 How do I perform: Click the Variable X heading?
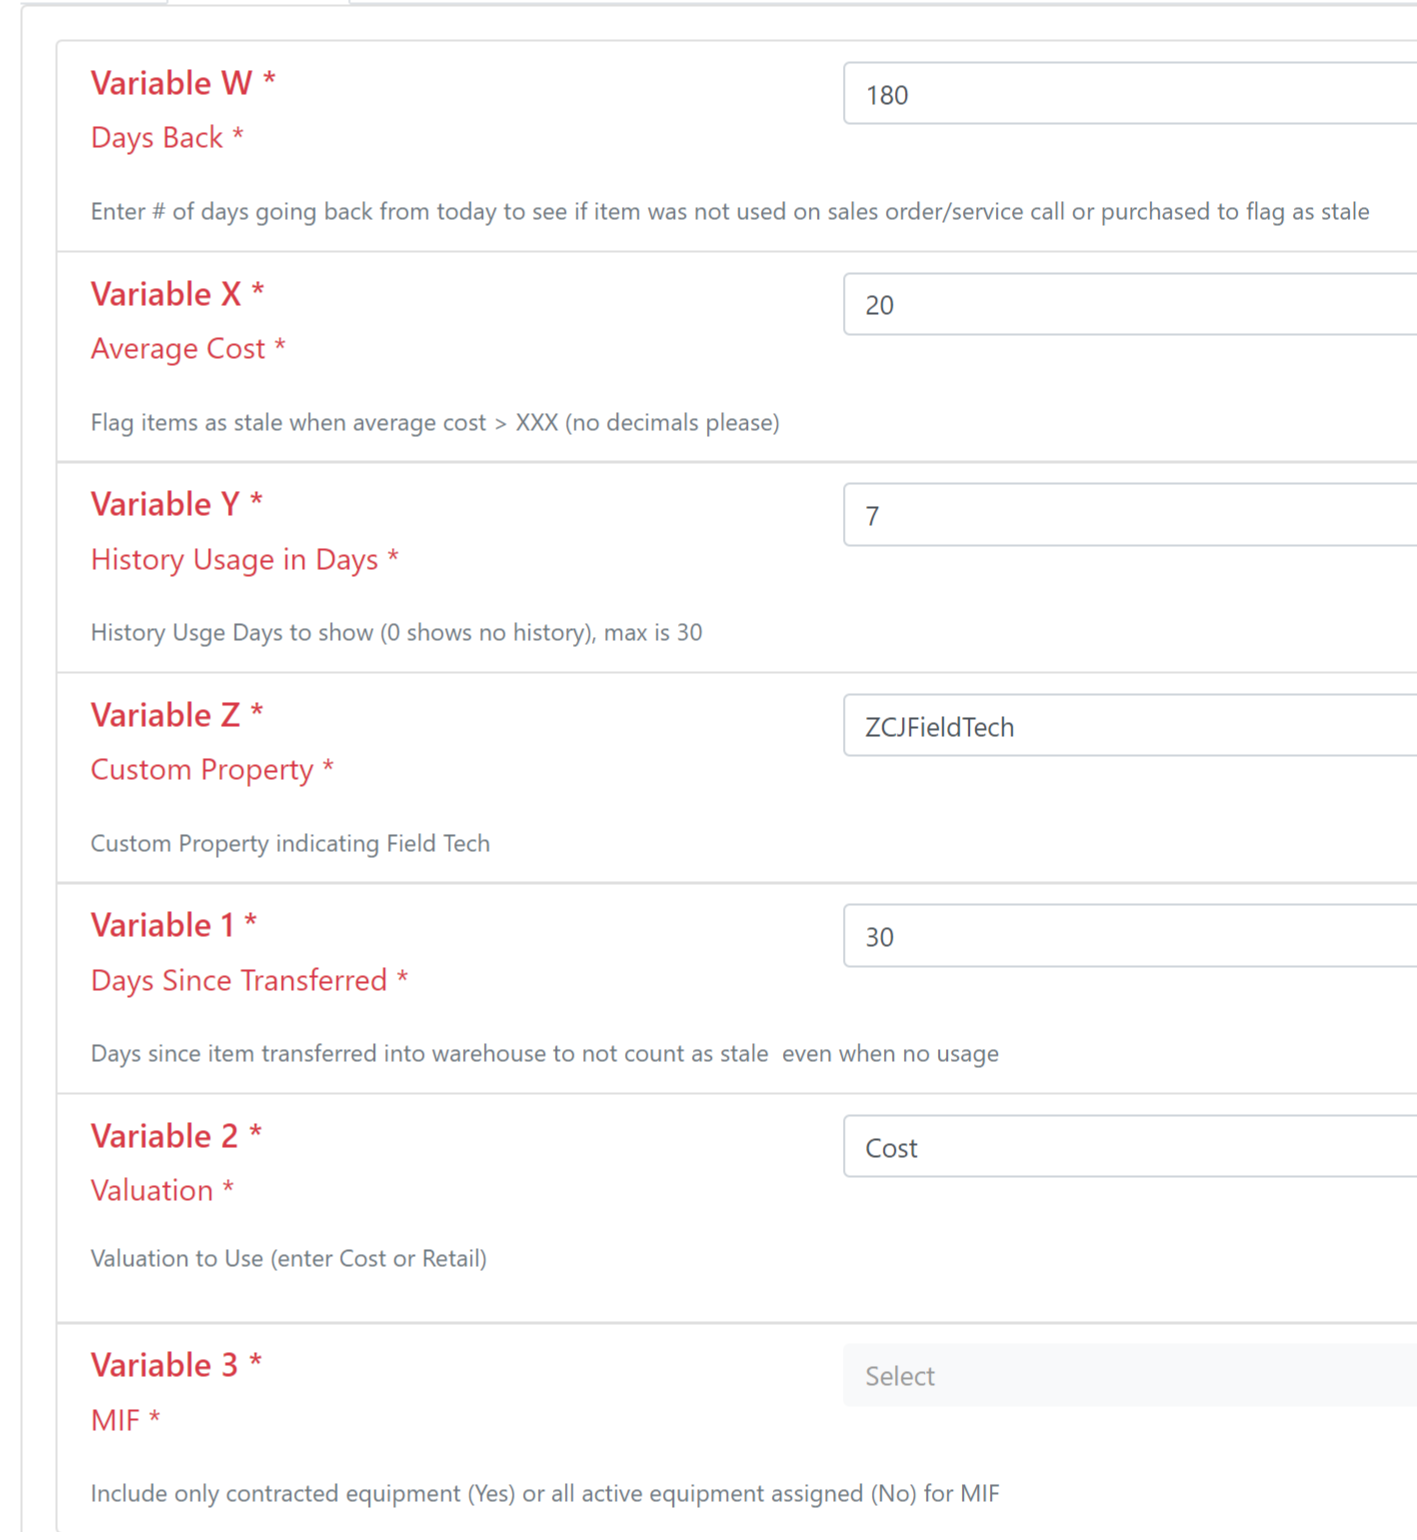pos(178,294)
